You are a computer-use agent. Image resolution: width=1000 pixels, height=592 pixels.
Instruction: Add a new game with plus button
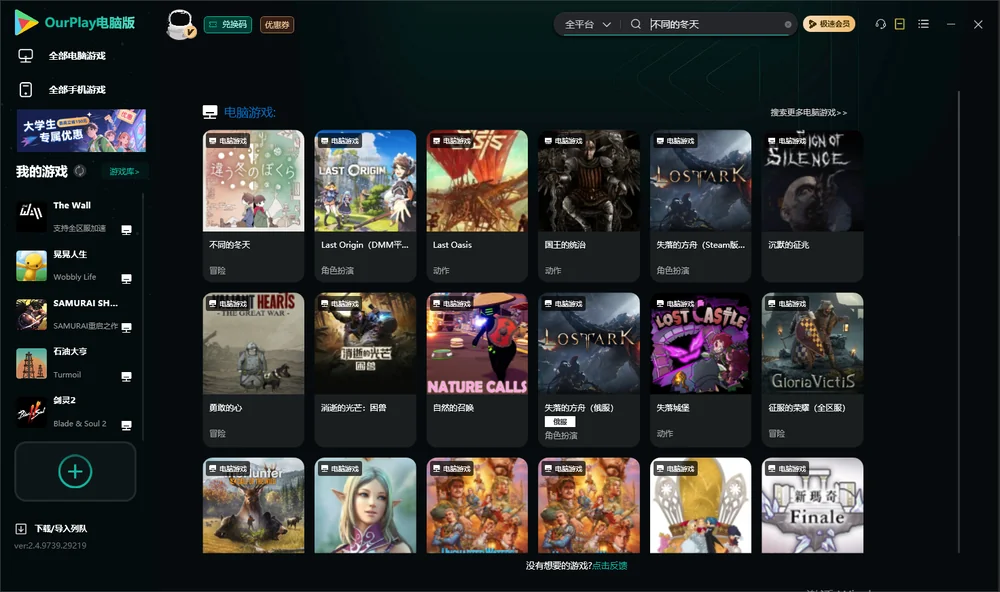[x=75, y=471]
